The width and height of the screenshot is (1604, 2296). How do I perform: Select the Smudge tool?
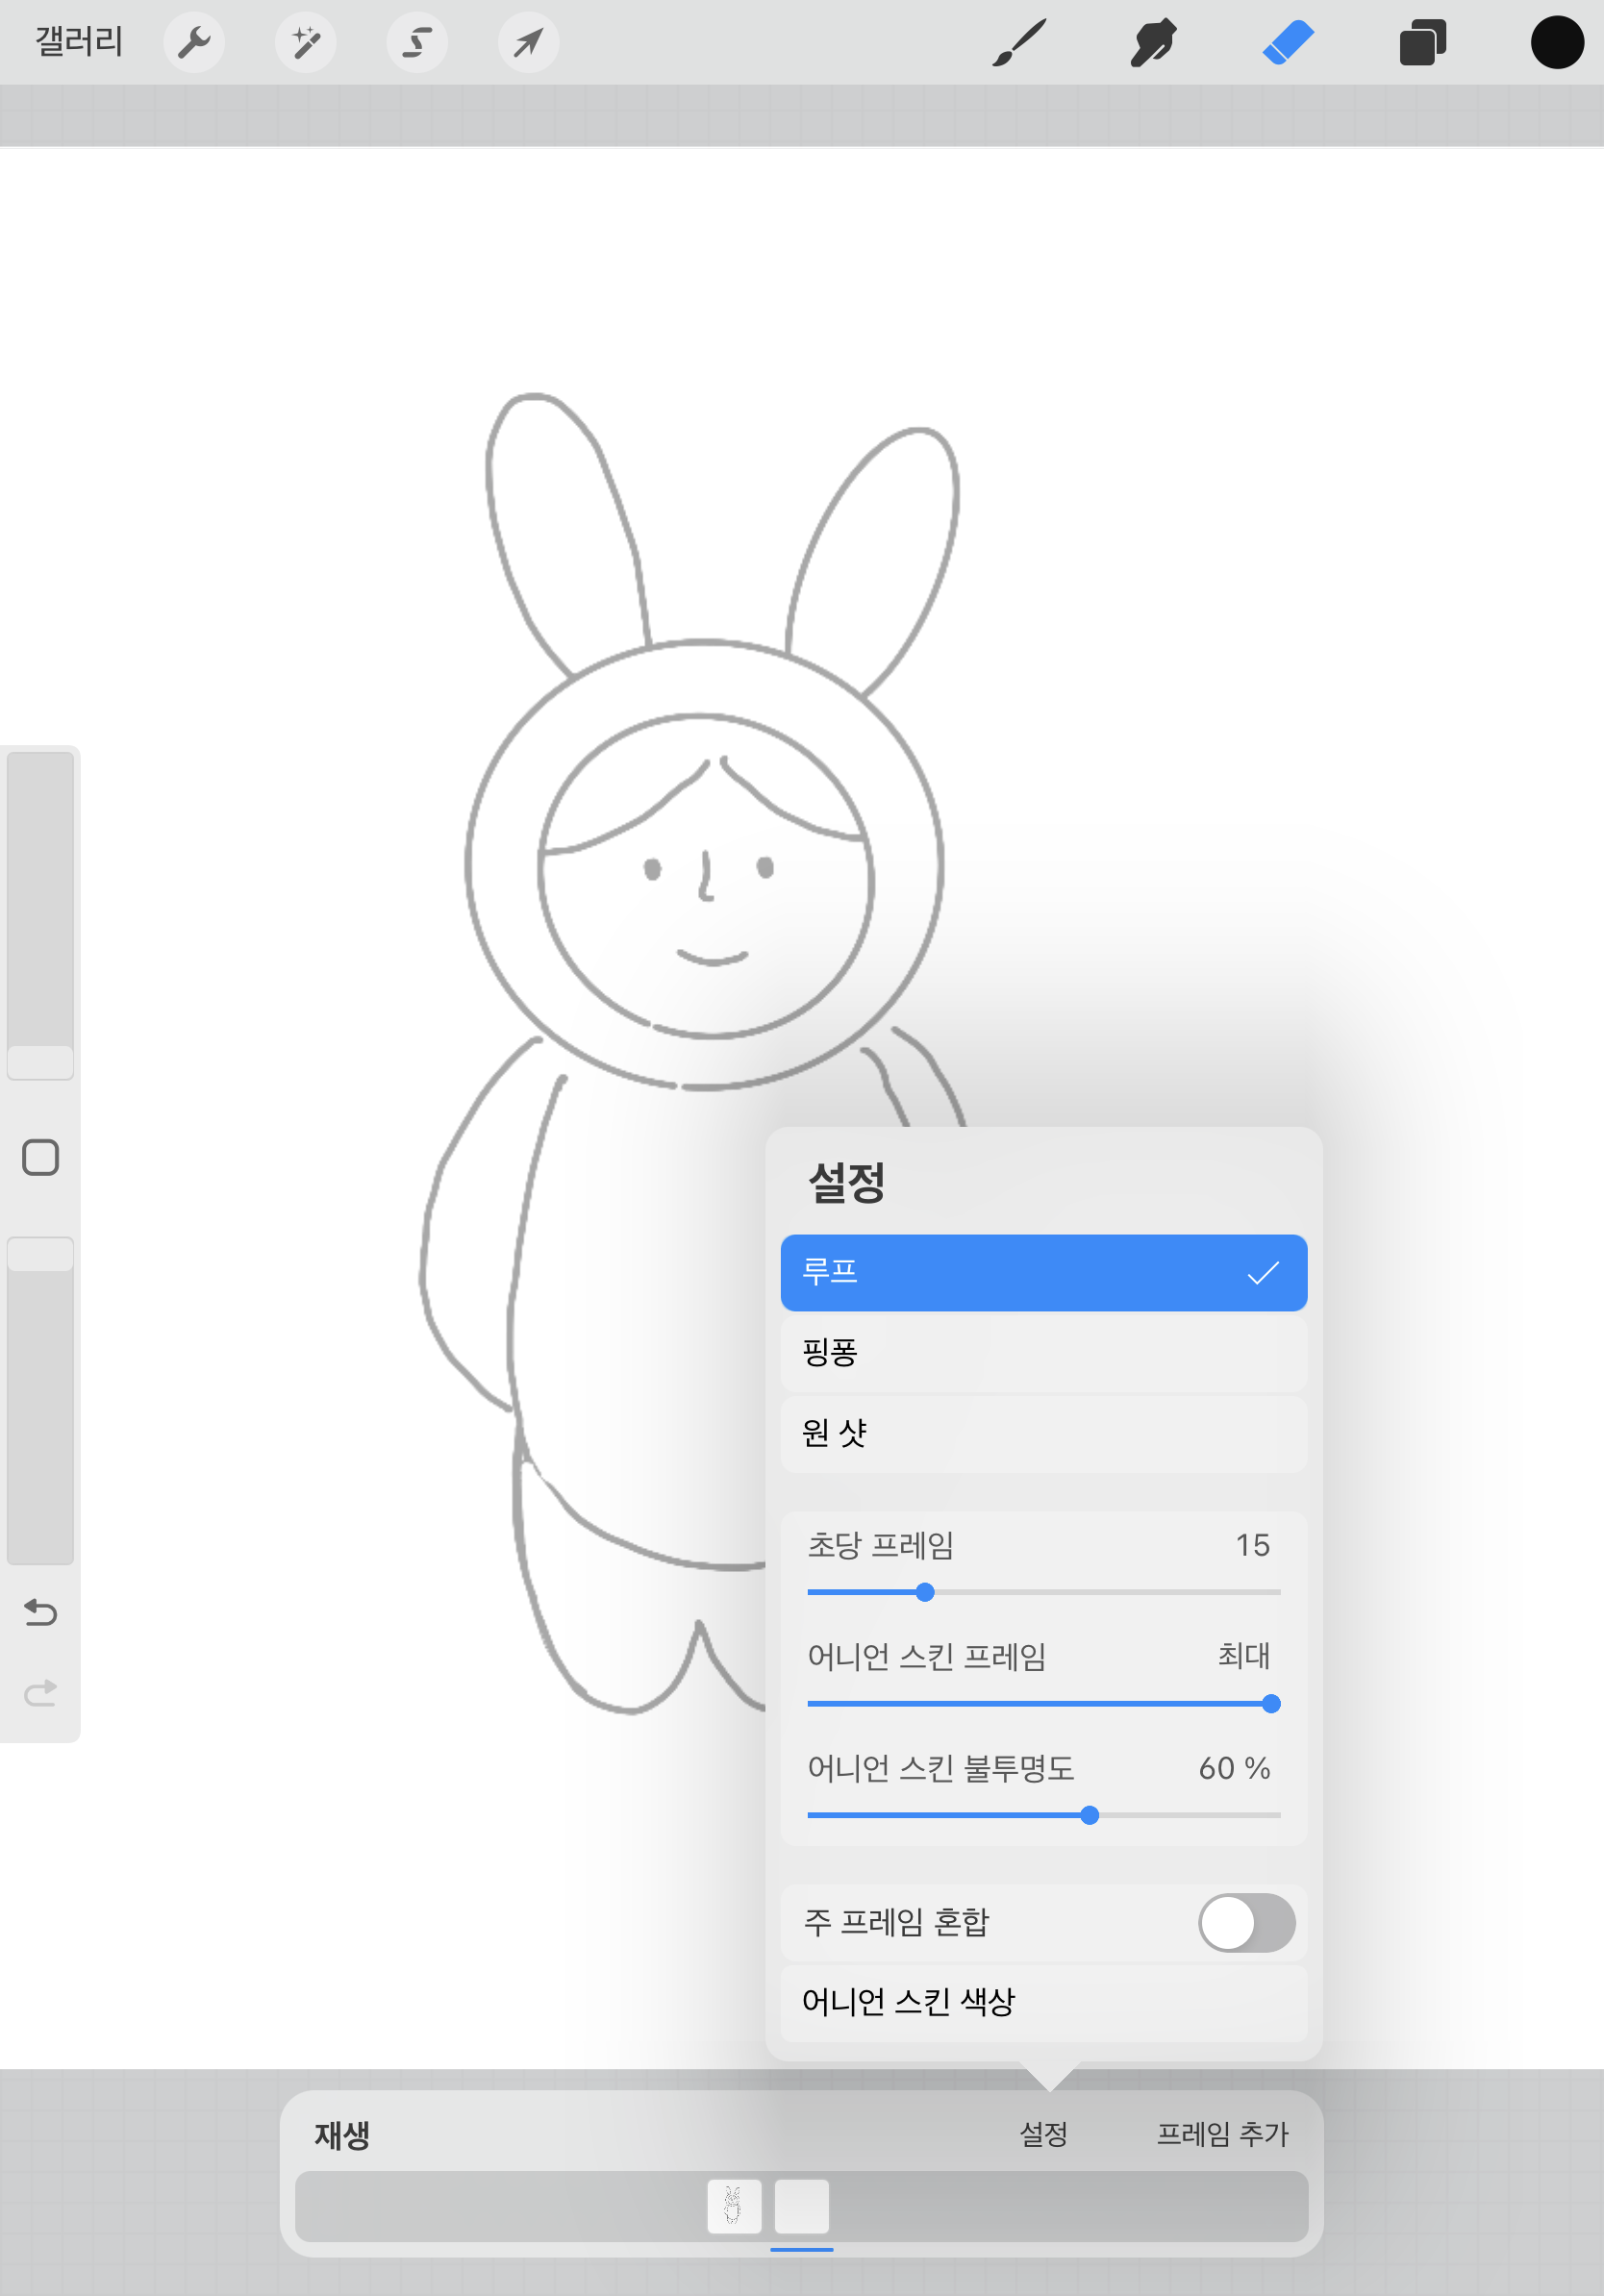[x=1152, y=42]
